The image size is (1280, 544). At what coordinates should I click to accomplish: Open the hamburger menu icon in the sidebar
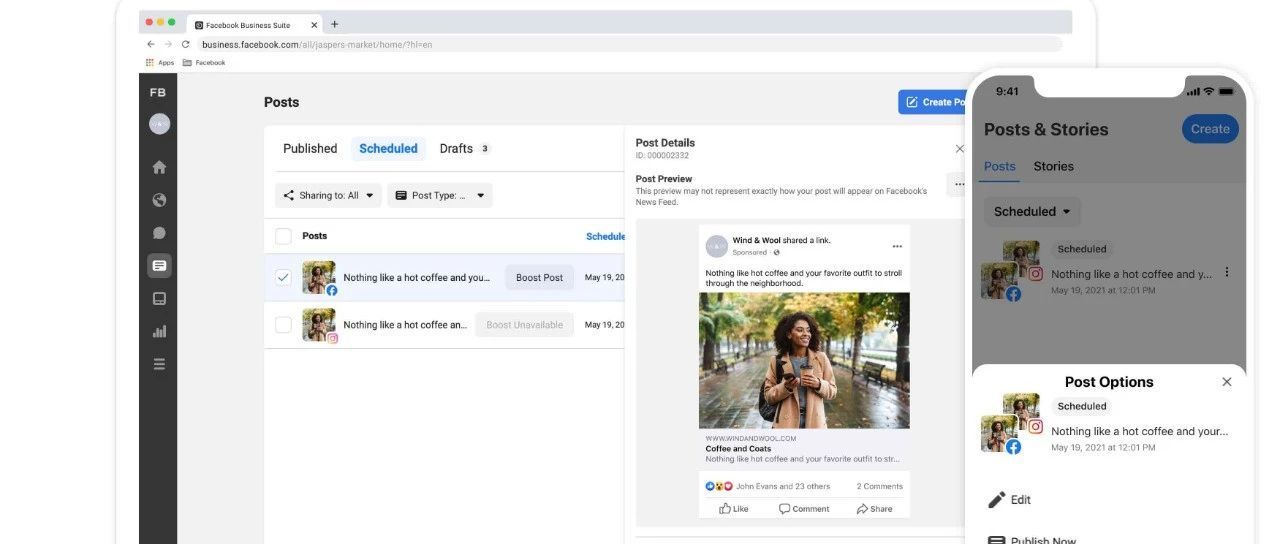click(159, 364)
